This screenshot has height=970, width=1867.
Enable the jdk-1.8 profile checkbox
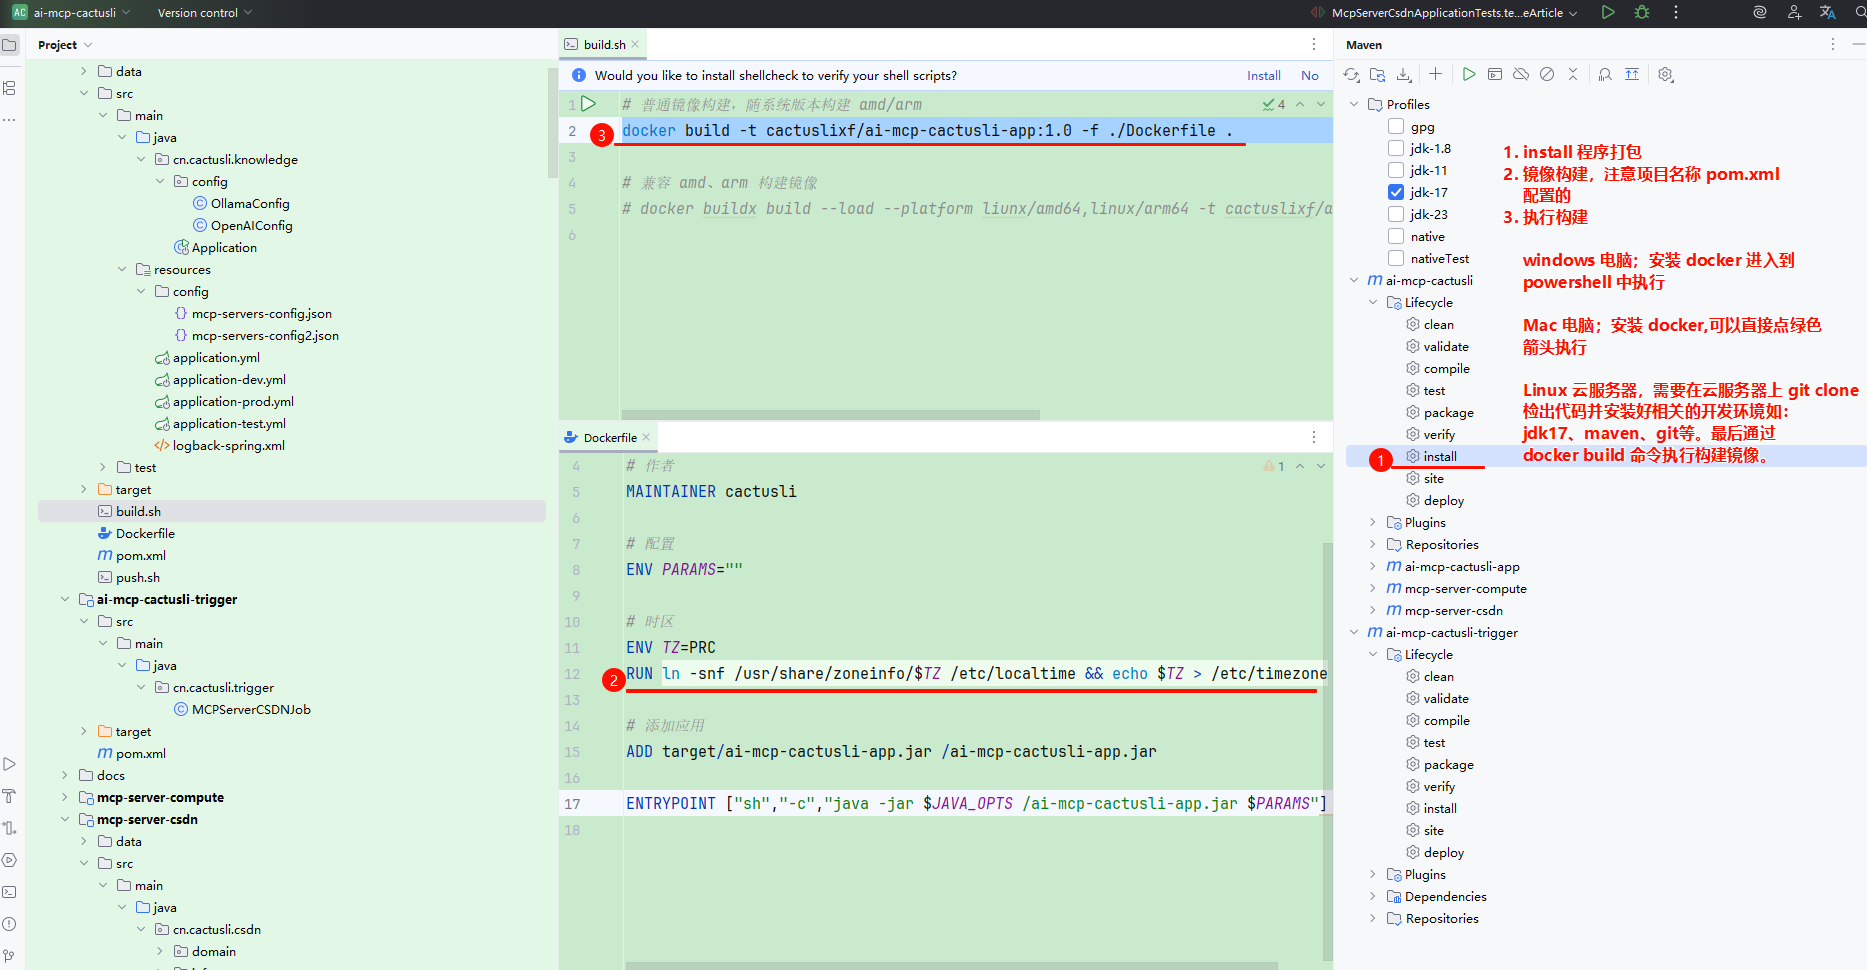coord(1396,148)
